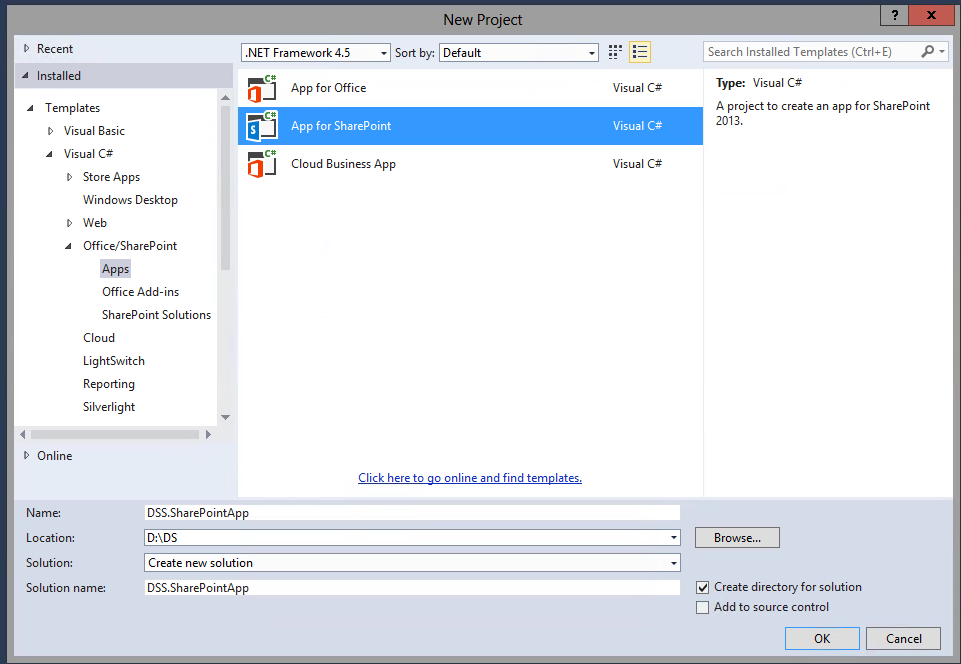Viewport: 961px width, 664px height.
Task: Expand the Visual Basic node arrow
Action: pos(50,131)
